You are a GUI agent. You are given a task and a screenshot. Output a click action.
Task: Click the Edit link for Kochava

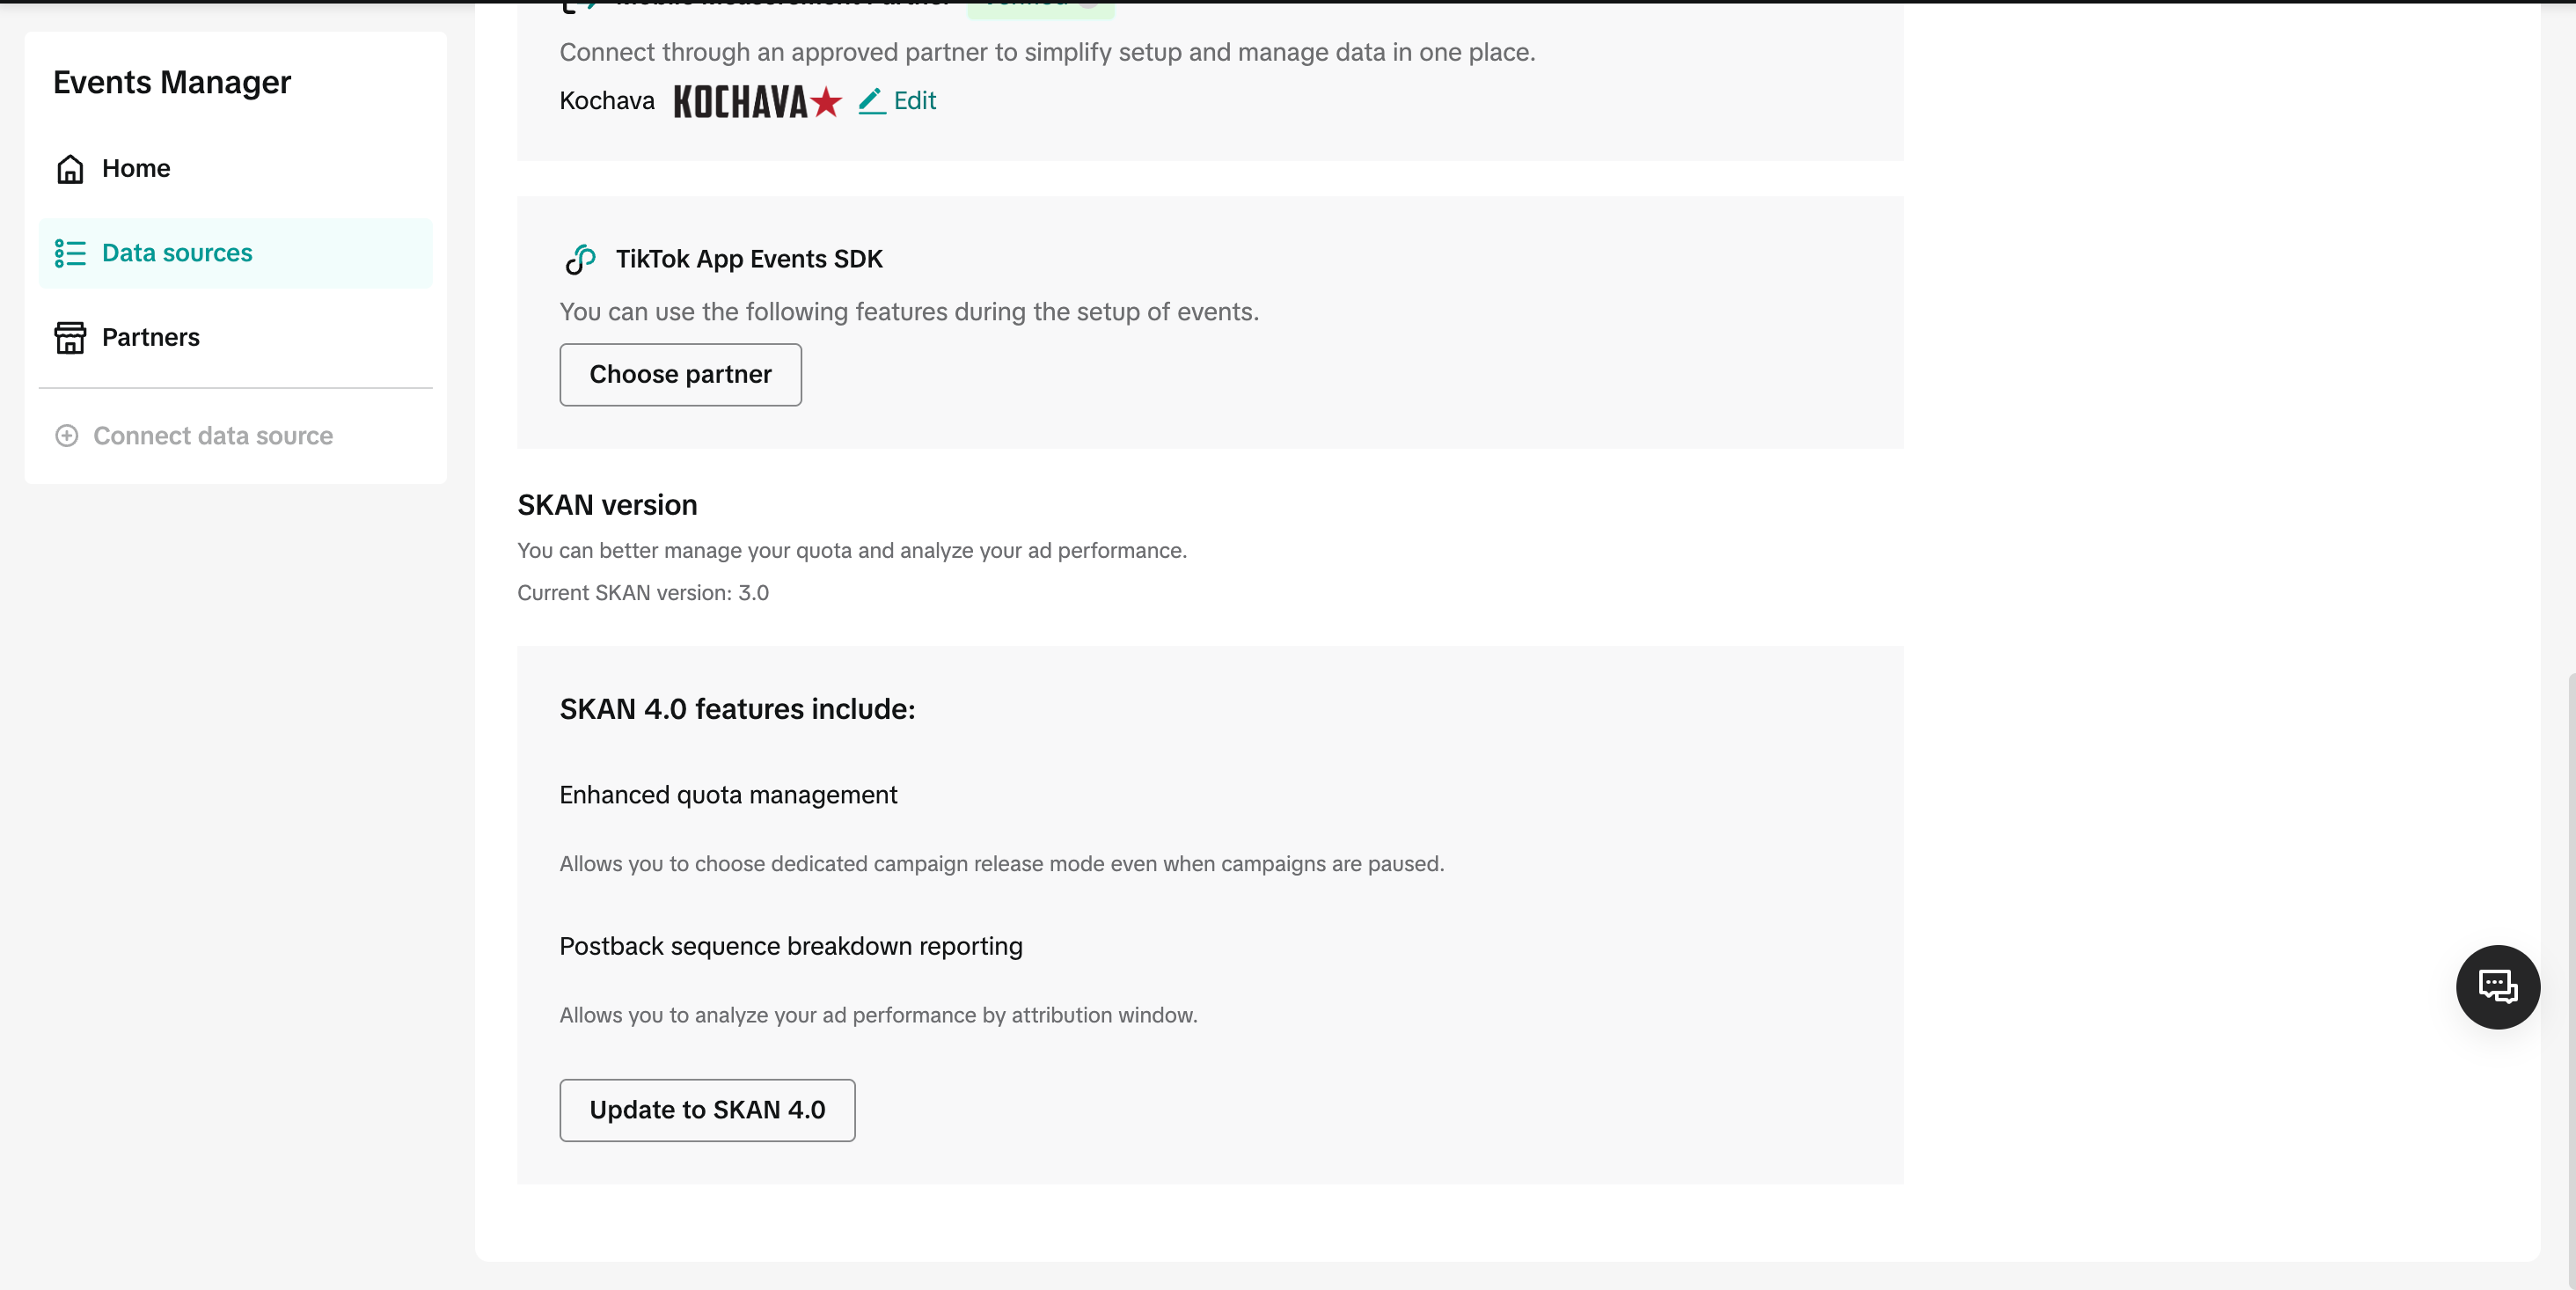(914, 101)
